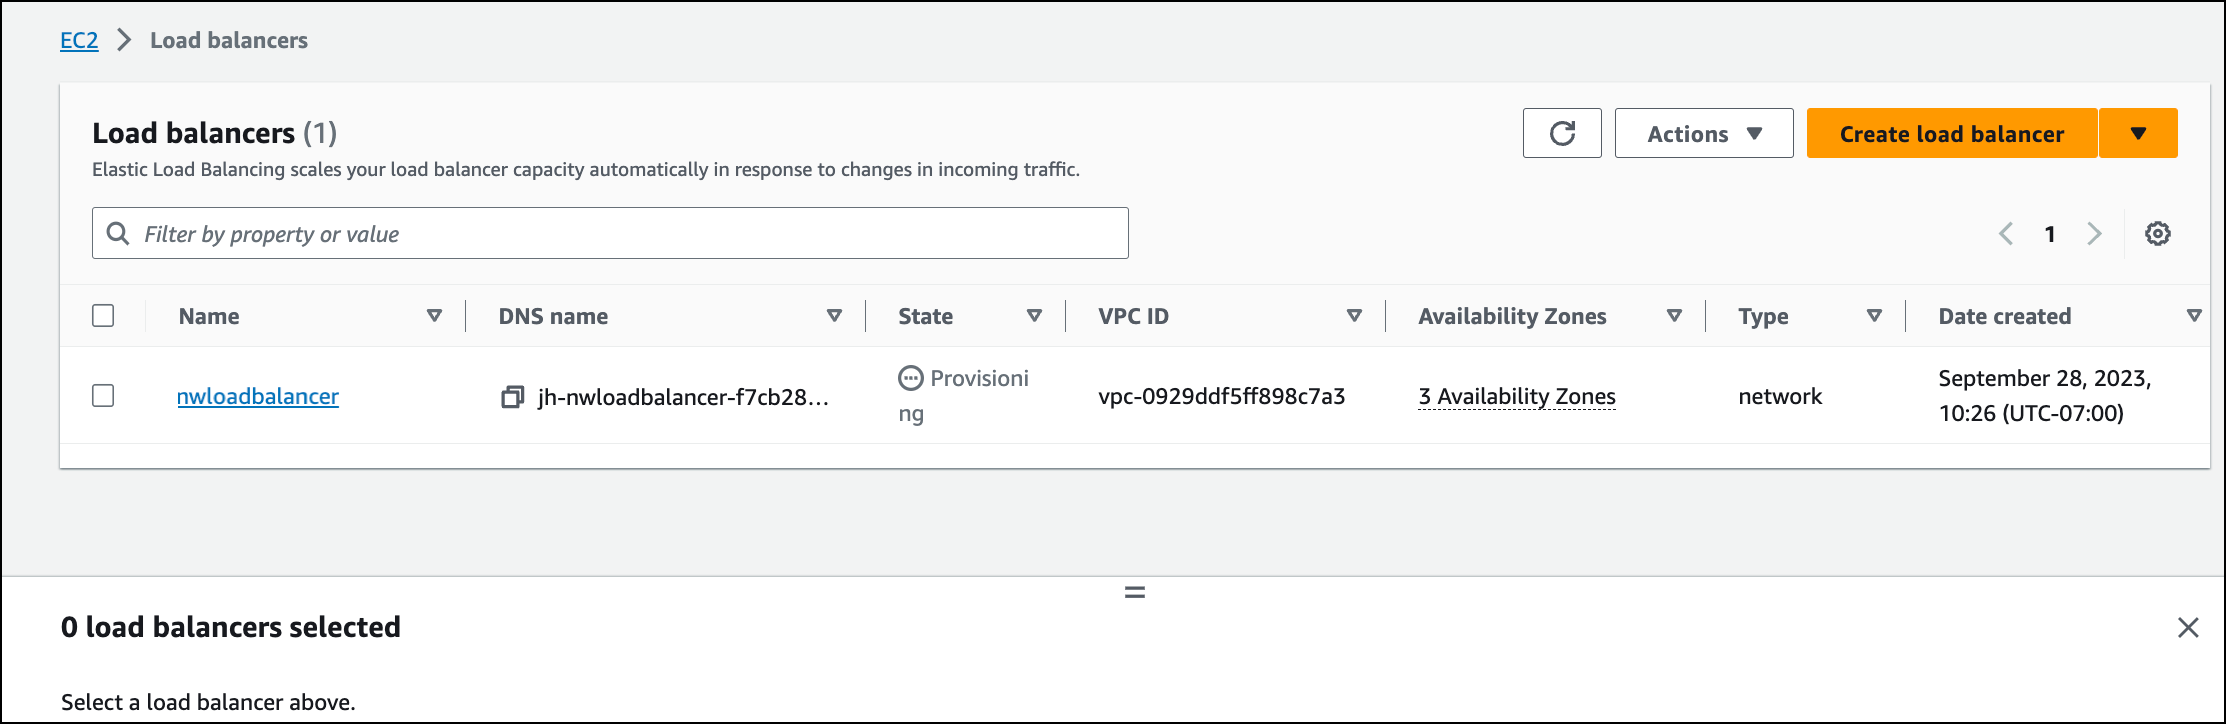Focus the filter by property field
2226x724 pixels.
click(630, 233)
